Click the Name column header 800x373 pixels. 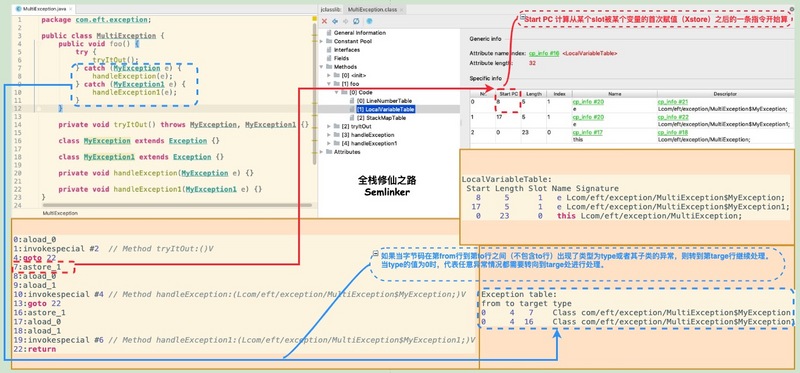[614, 94]
